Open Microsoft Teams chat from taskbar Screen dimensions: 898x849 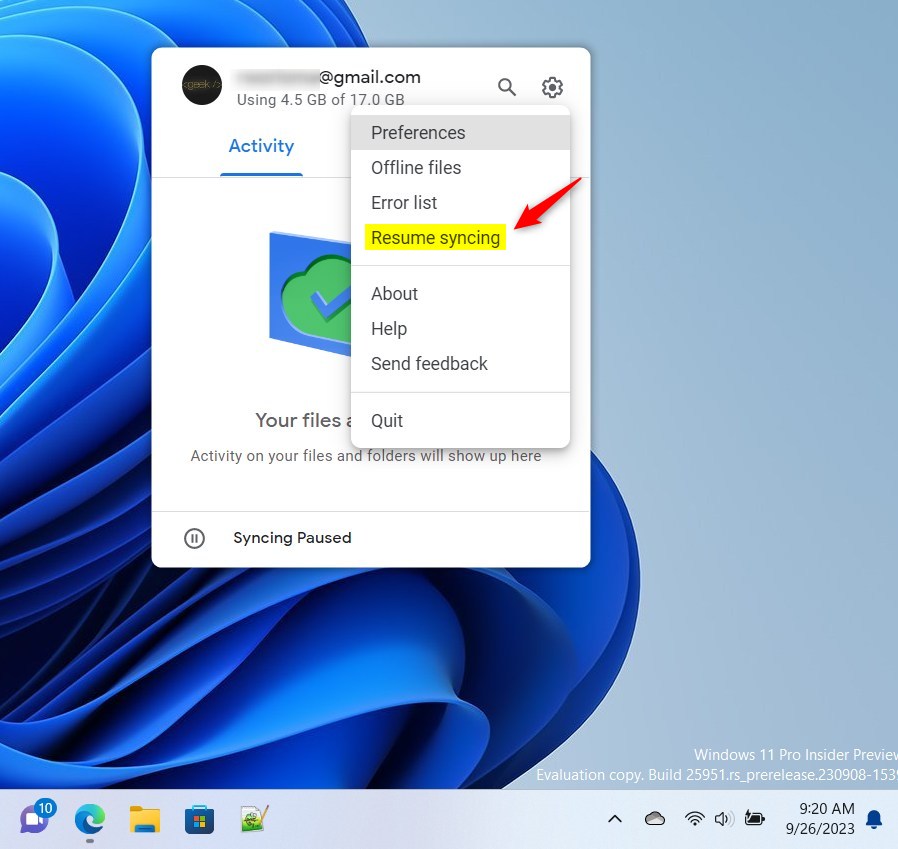click(x=36, y=819)
